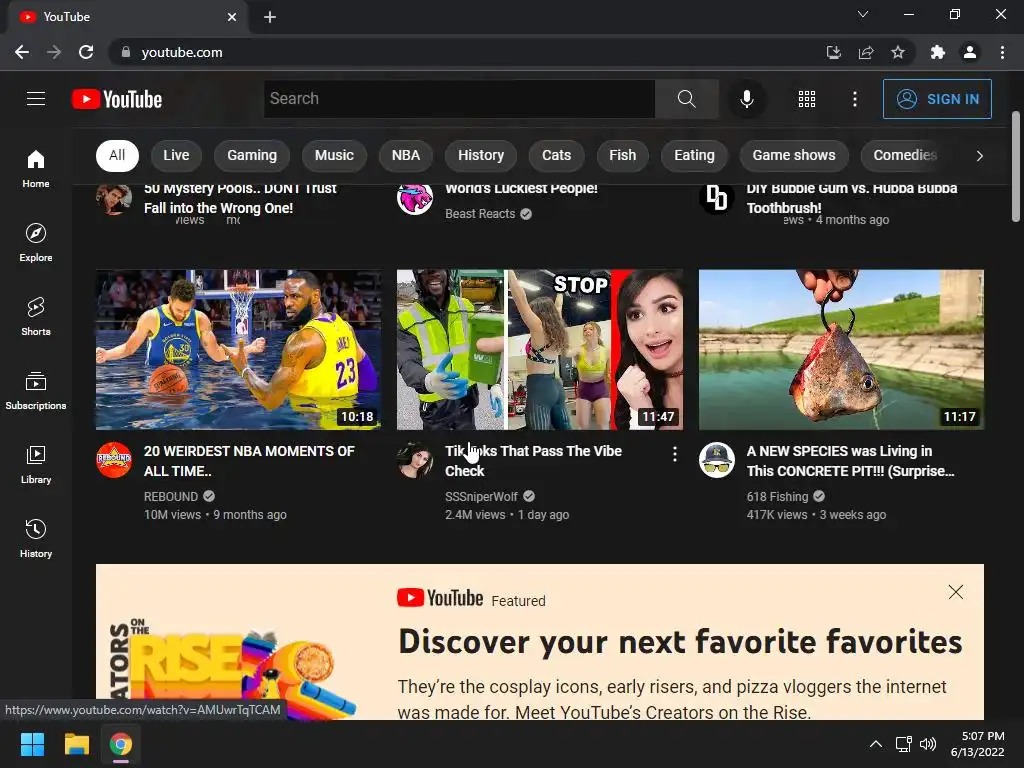Screen dimensions: 1024x768
Task: Click the install app icon in the address bar
Action: pyautogui.click(x=834, y=52)
